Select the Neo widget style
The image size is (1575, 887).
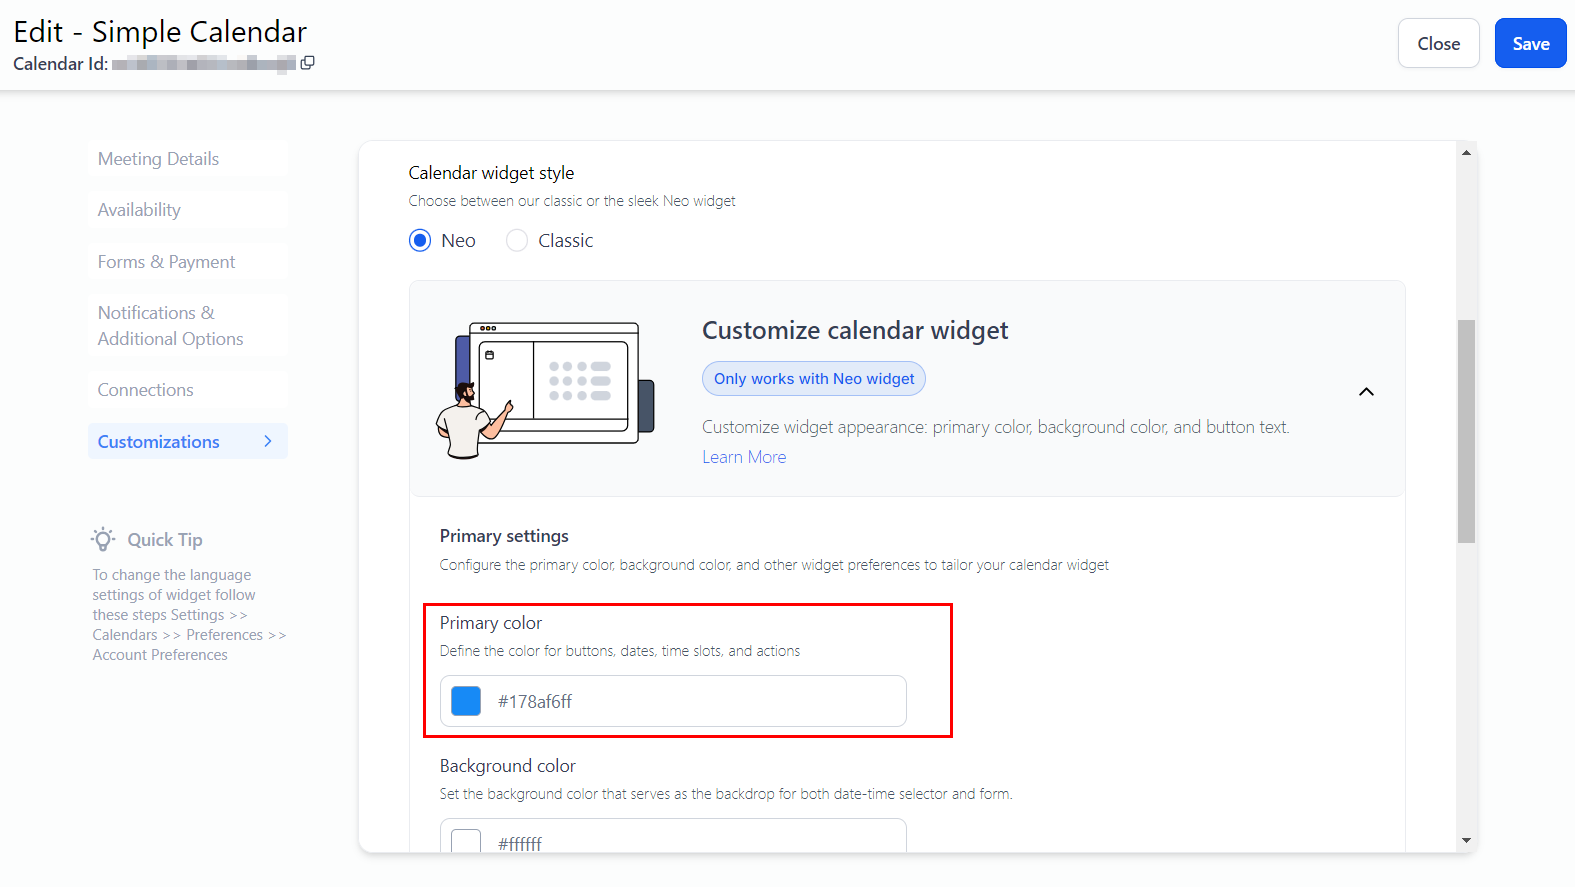pos(420,241)
